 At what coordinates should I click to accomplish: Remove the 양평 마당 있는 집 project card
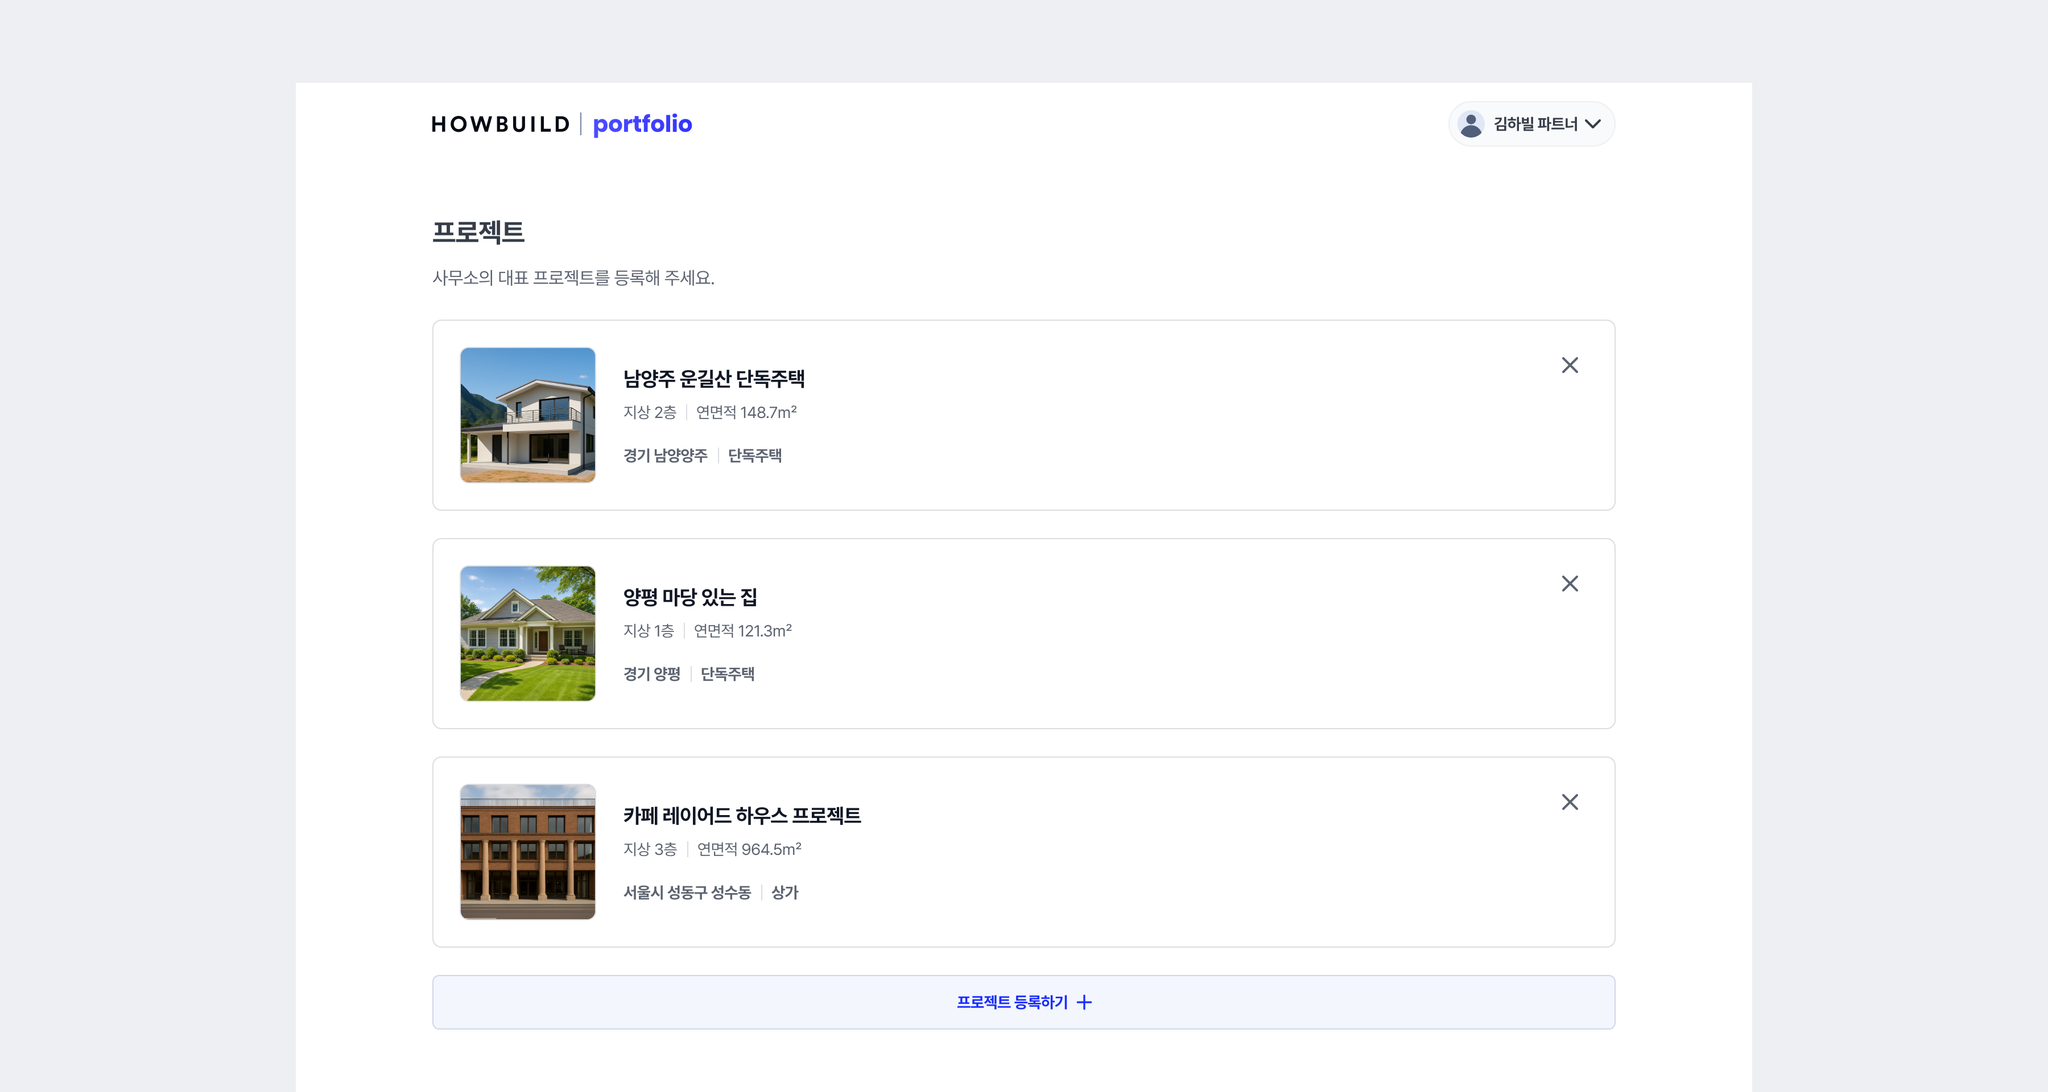click(x=1569, y=584)
